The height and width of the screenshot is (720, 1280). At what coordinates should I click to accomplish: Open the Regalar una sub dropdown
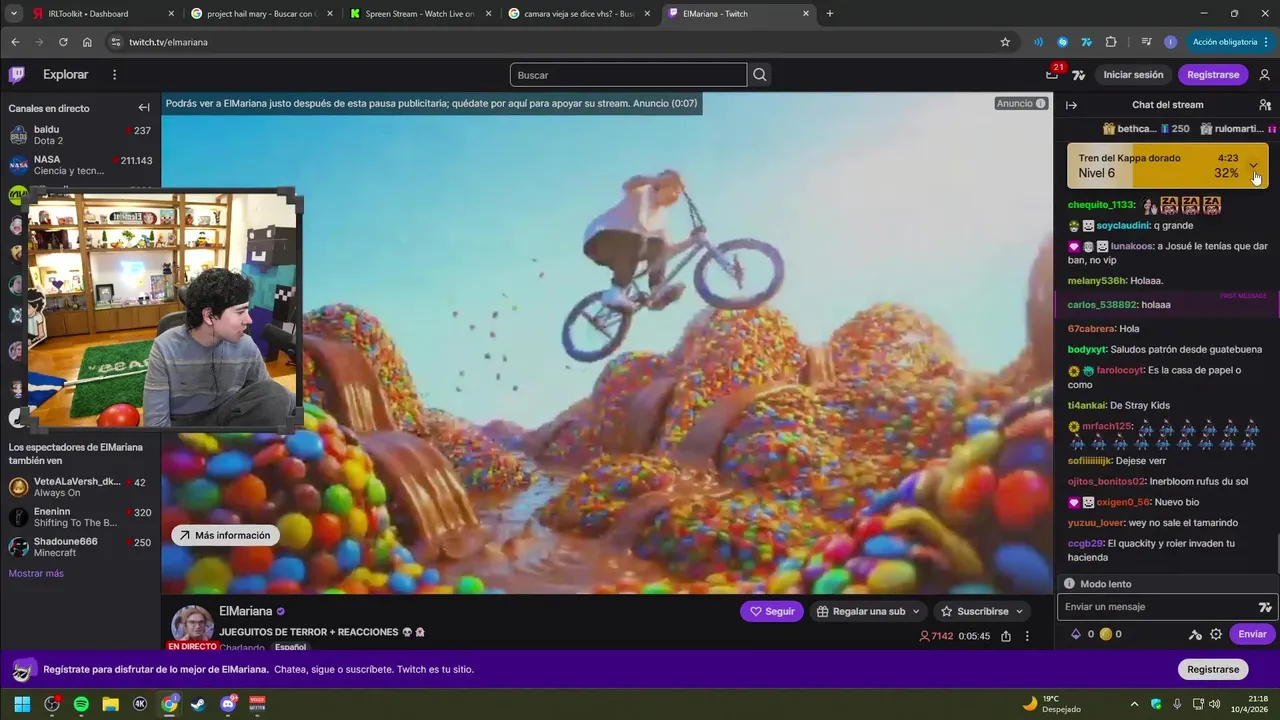(x=869, y=611)
